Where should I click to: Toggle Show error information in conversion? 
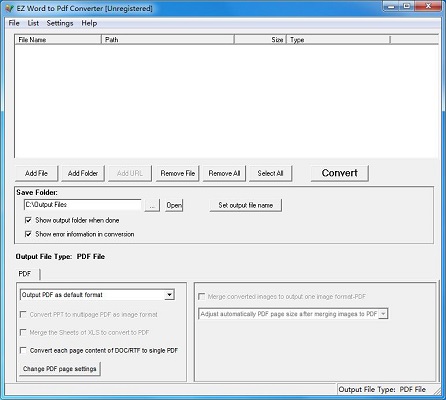pyautogui.click(x=28, y=234)
